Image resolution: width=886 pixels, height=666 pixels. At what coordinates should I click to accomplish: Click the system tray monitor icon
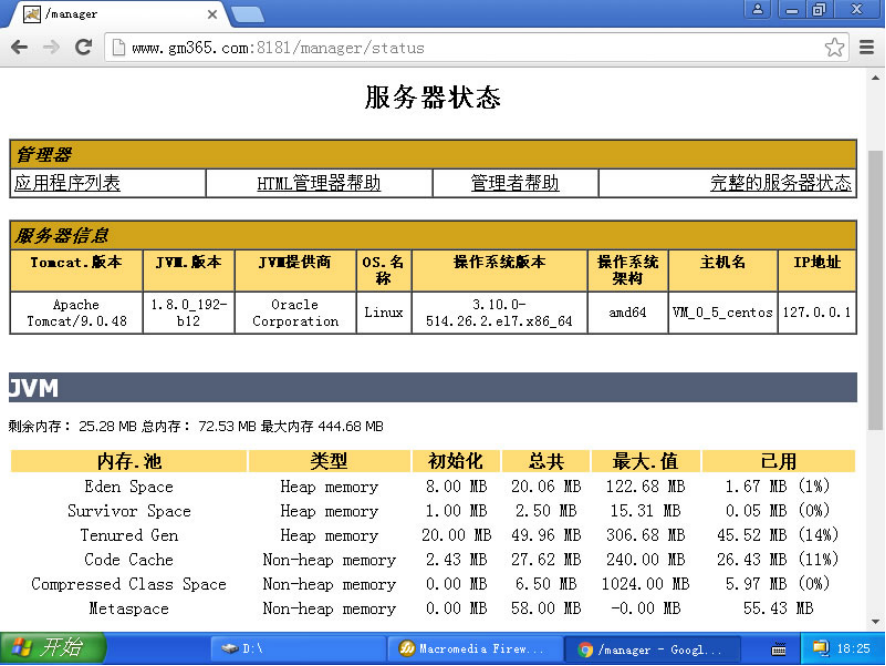(820, 648)
